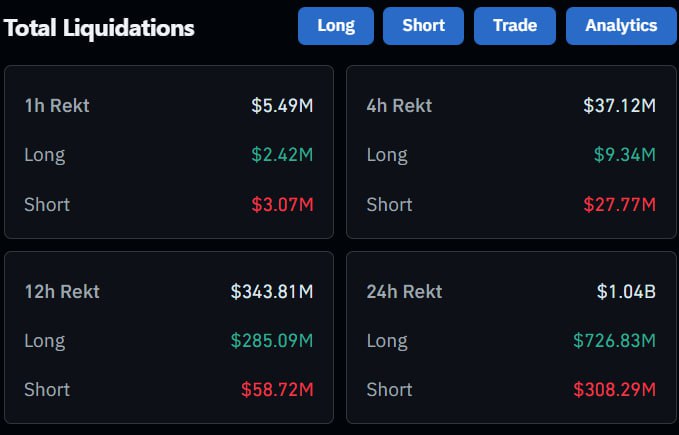679x435 pixels.
Task: Select the 12h Long $285.09M value
Action: pyautogui.click(x=272, y=341)
